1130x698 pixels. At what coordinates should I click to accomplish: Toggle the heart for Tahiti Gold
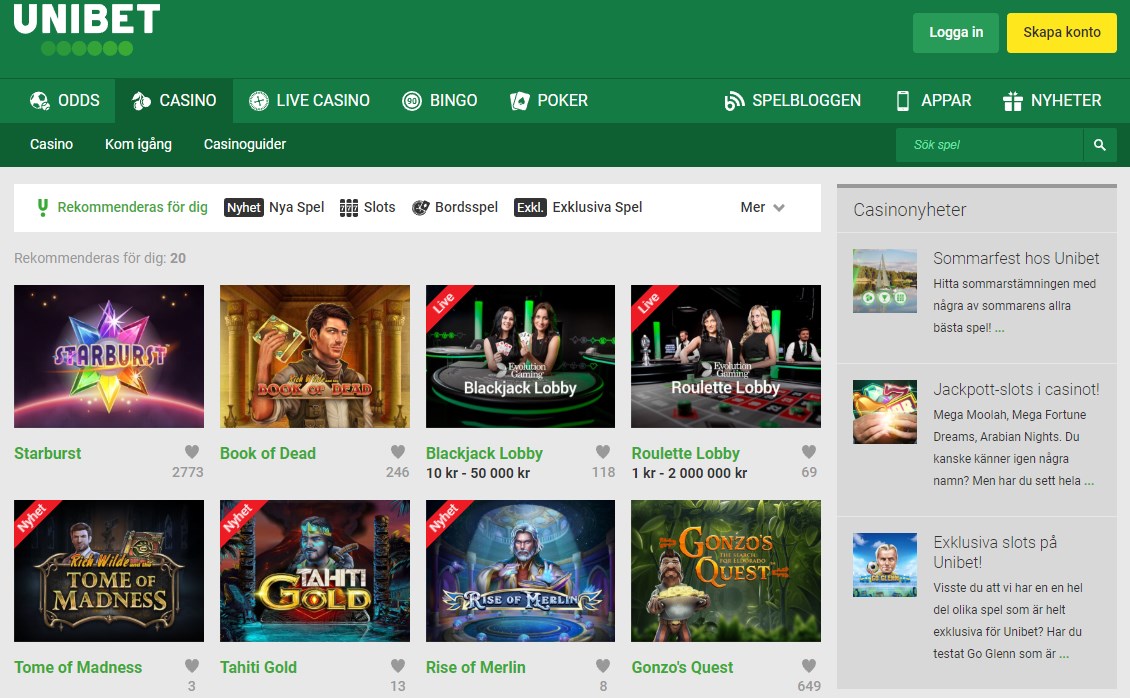click(x=398, y=666)
